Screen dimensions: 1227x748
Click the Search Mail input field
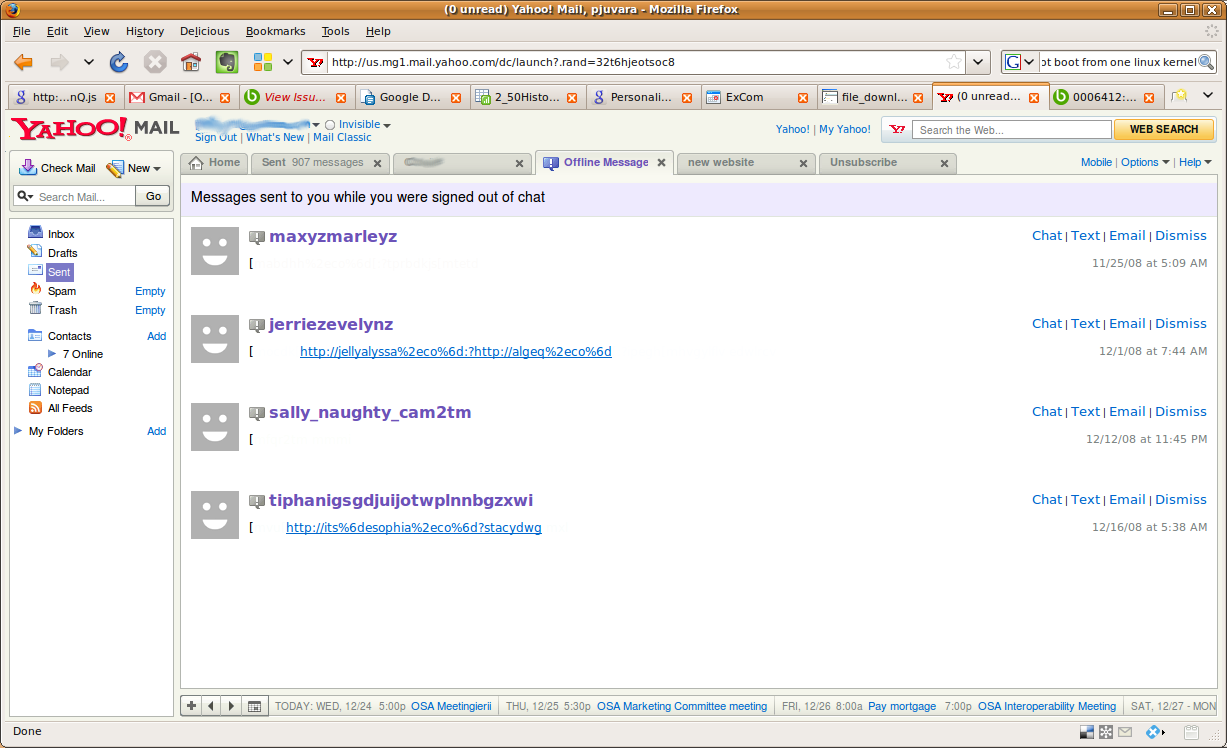84,197
